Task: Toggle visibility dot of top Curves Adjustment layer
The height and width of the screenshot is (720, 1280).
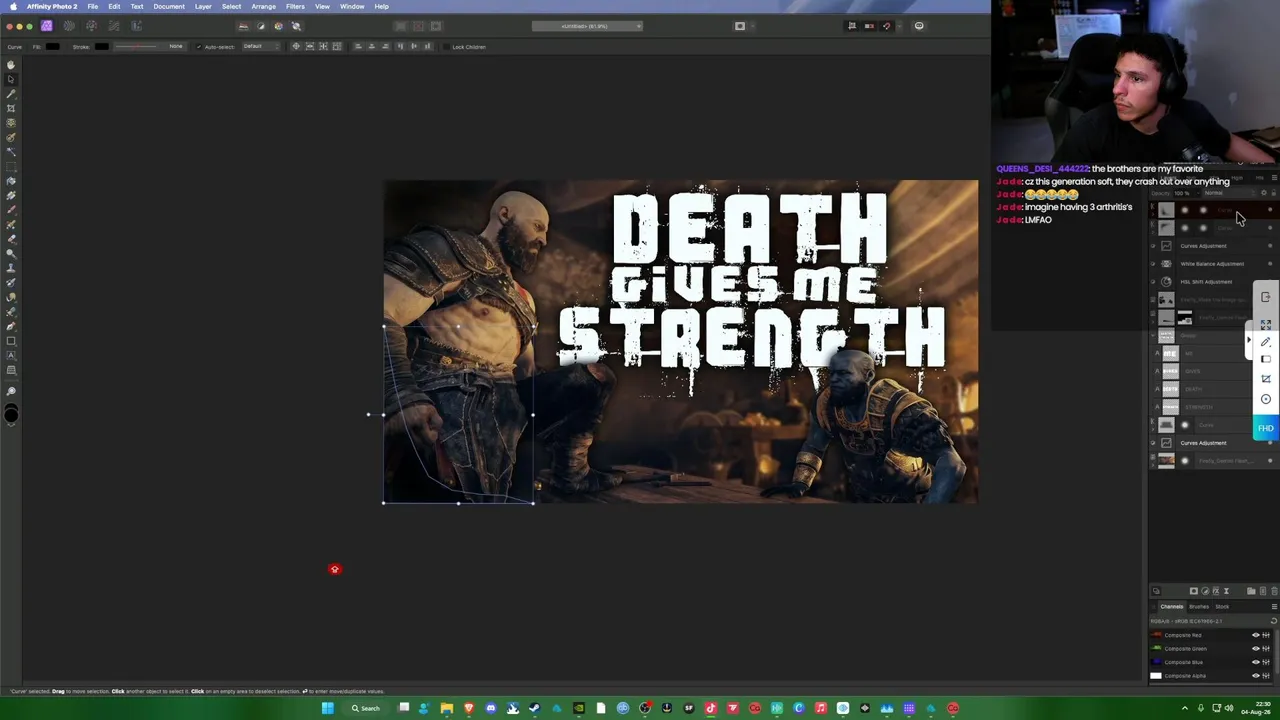Action: tap(1270, 246)
